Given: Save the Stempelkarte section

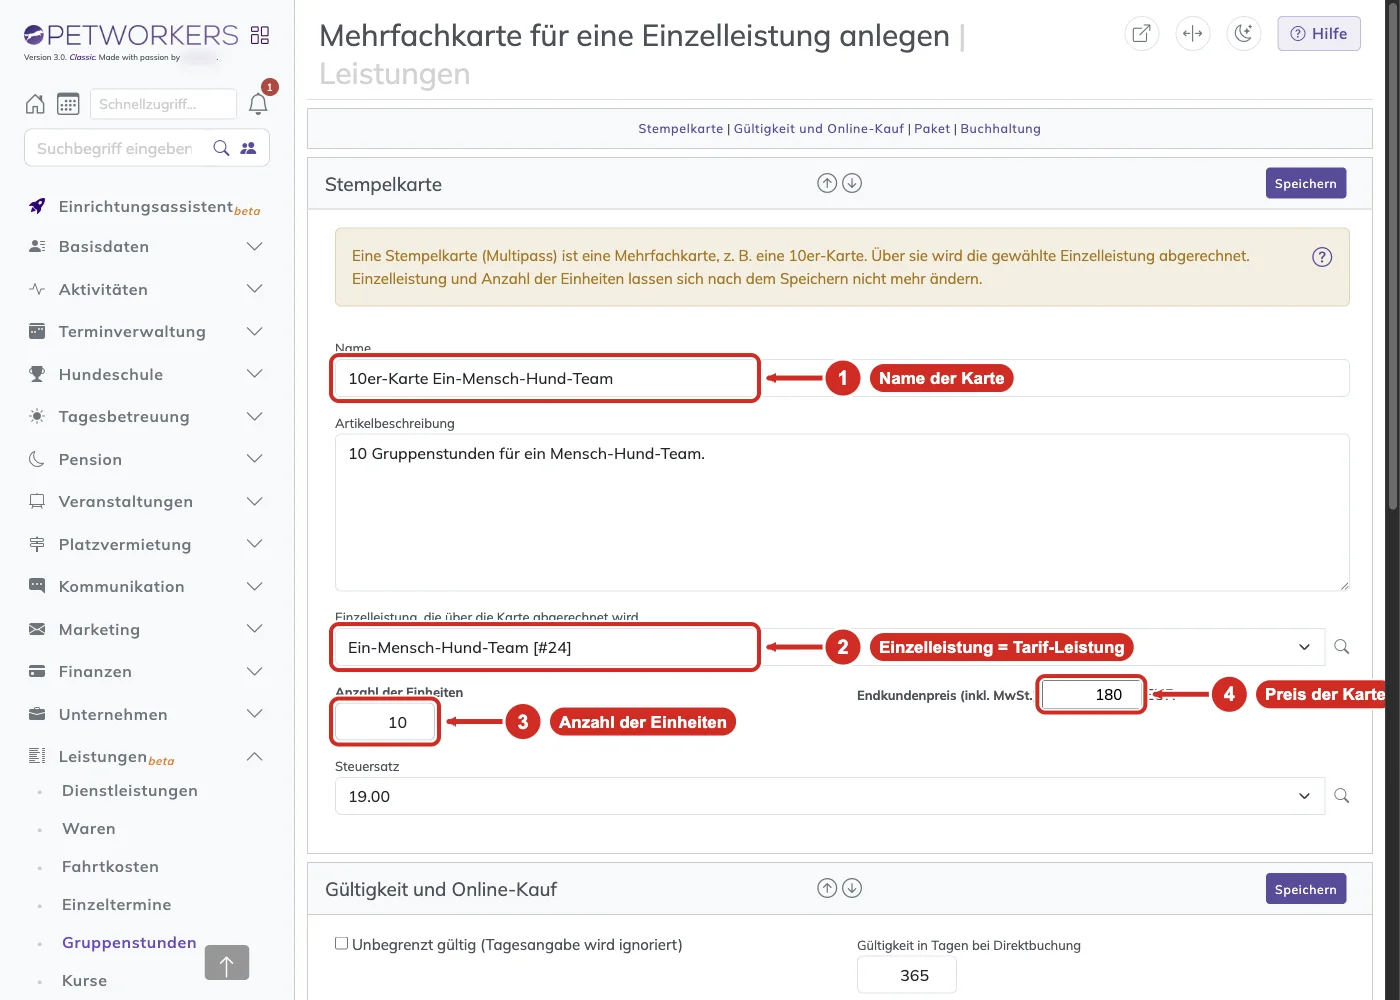Looking at the screenshot, I should coord(1306,183).
